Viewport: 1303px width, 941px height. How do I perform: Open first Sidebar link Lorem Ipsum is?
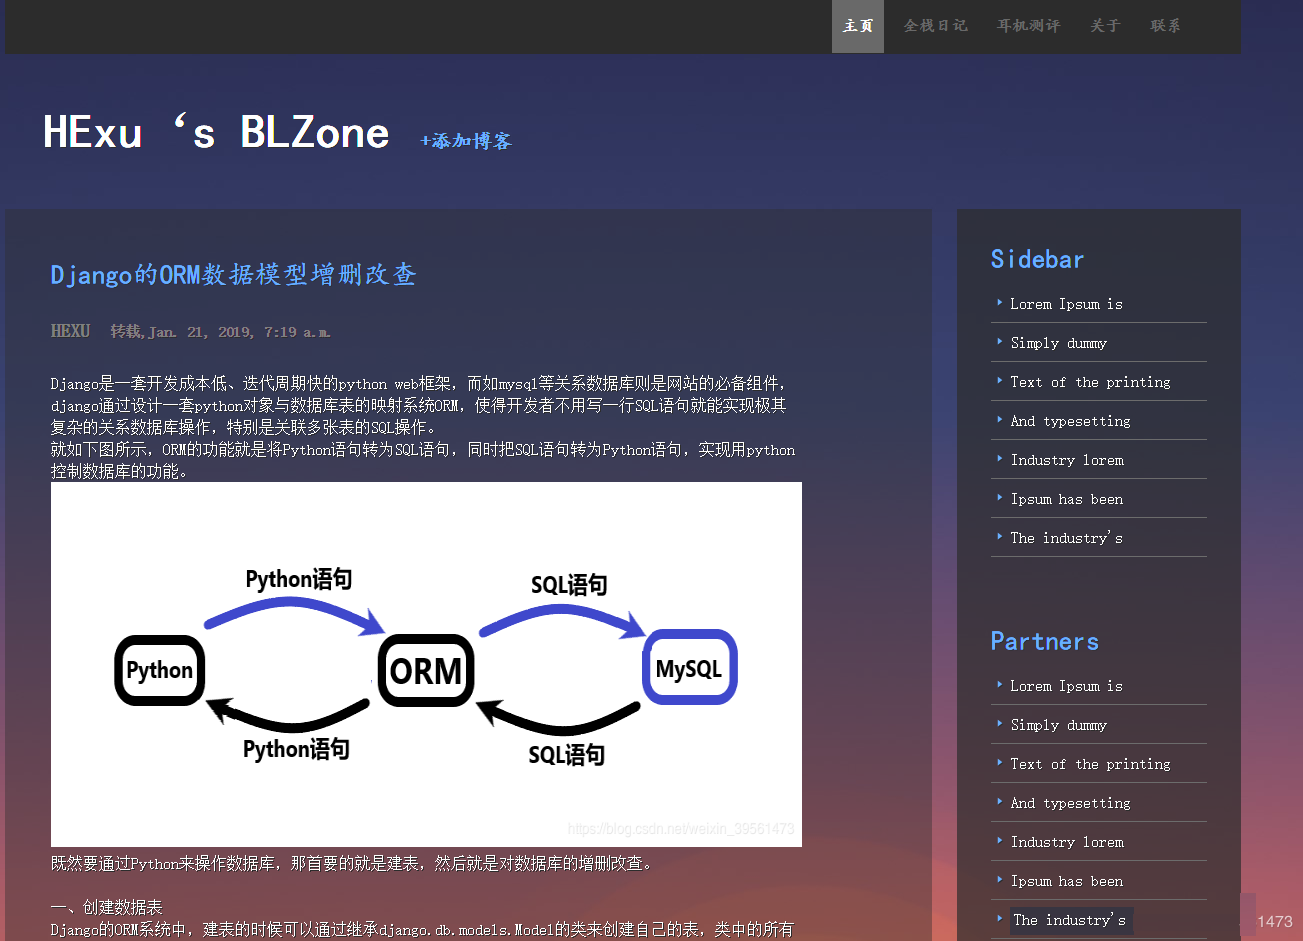(x=1066, y=304)
